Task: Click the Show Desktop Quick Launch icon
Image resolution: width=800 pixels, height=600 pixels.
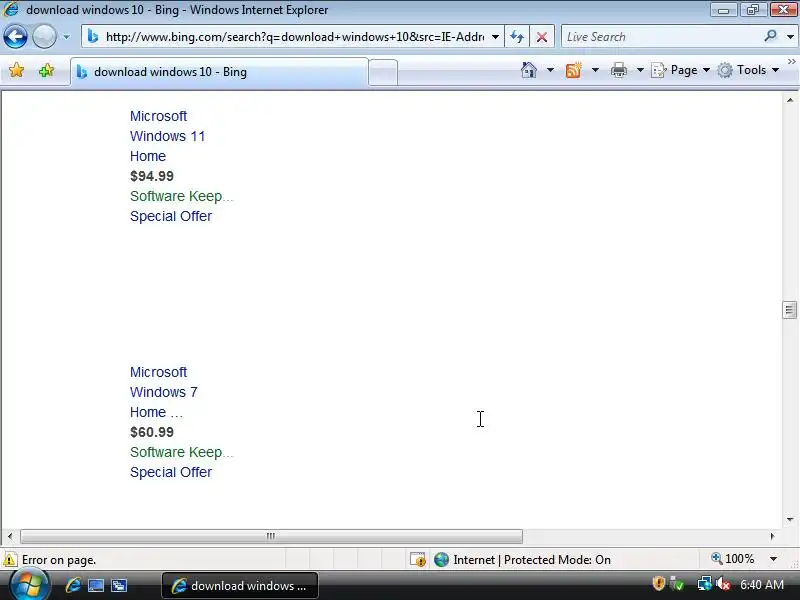Action: coord(96,585)
